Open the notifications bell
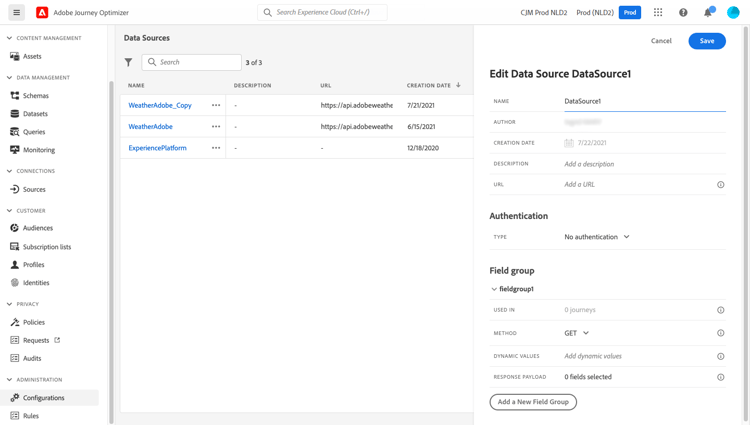This screenshot has width=750, height=425. pyautogui.click(x=708, y=13)
